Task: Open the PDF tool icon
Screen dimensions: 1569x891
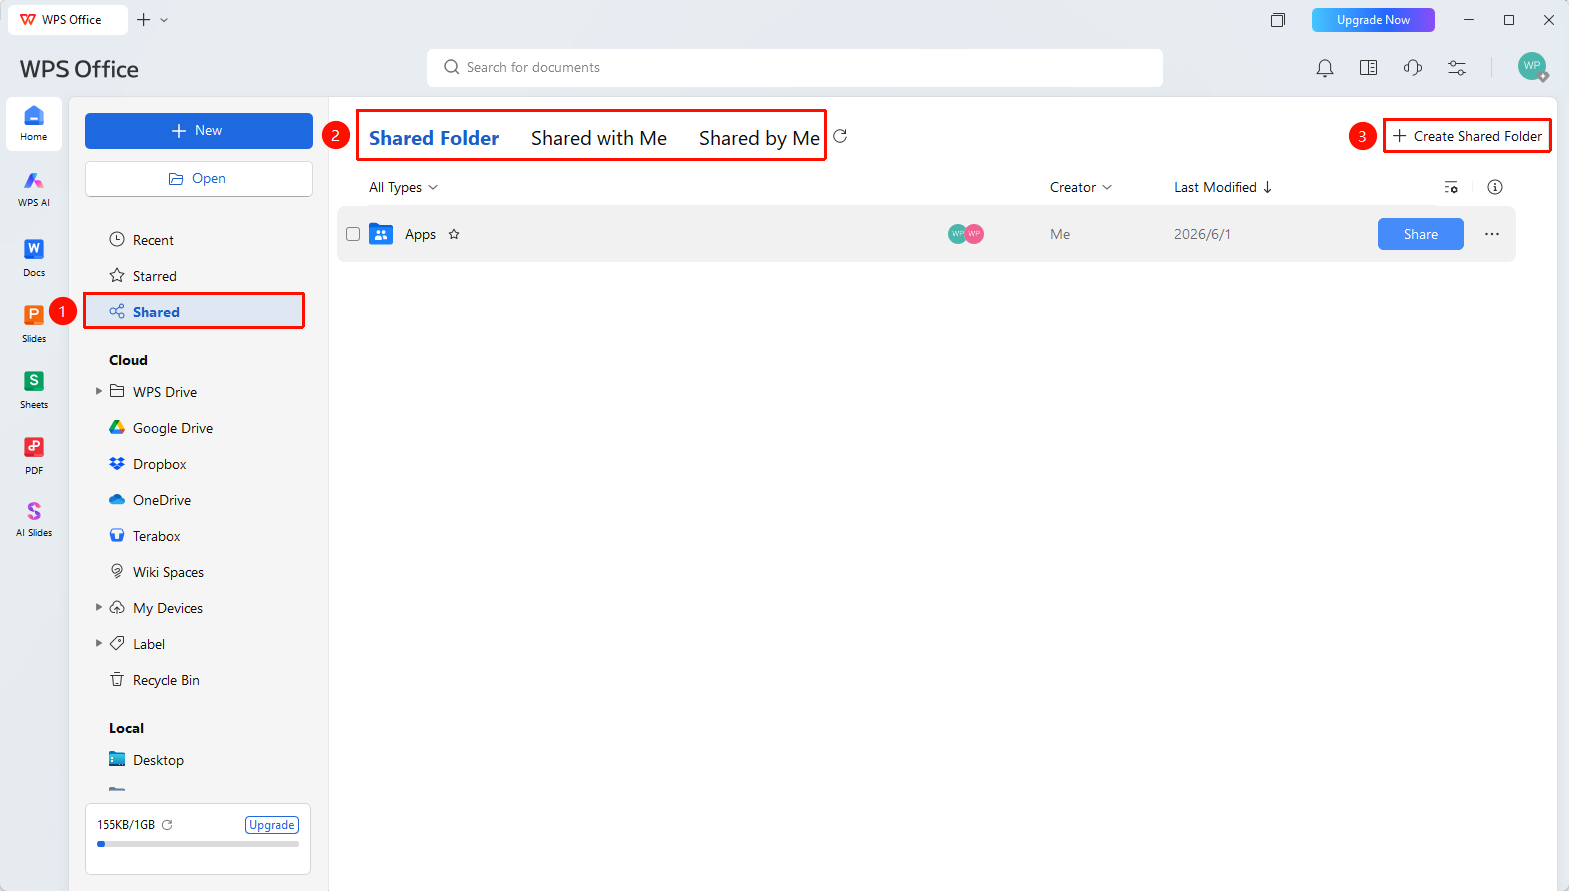Action: 34,455
